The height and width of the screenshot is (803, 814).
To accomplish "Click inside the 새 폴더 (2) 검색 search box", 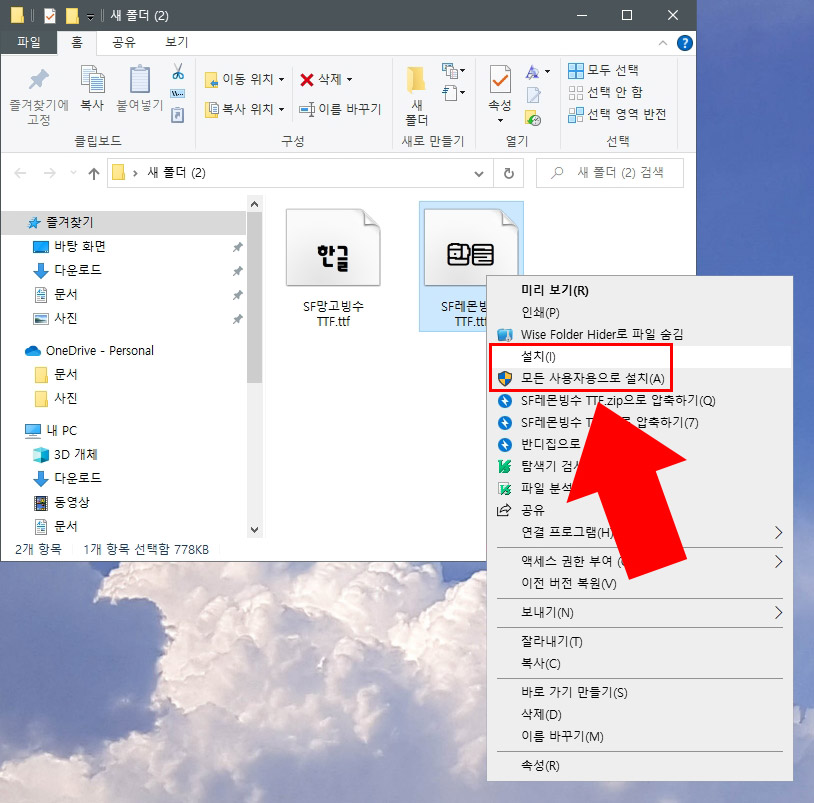I will coord(615,172).
